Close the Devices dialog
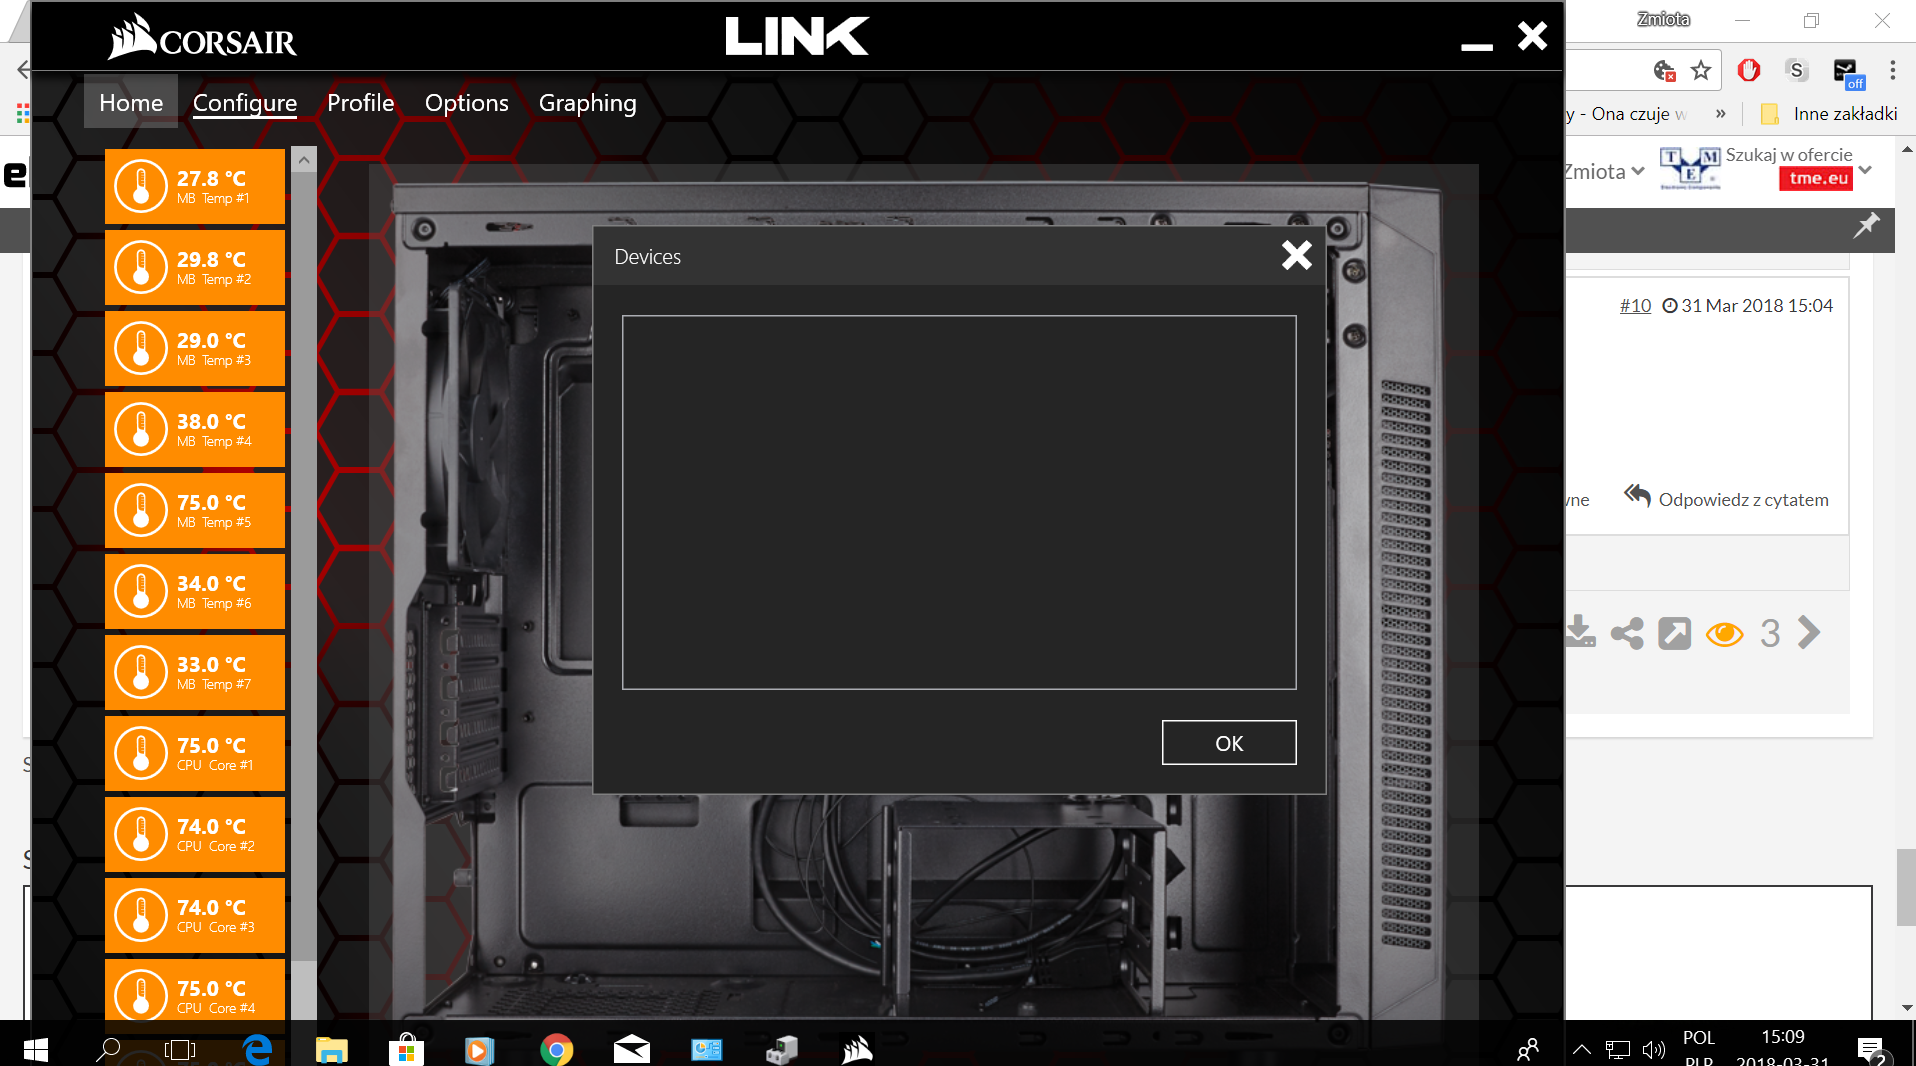Image resolution: width=1916 pixels, height=1066 pixels. coord(1297,256)
